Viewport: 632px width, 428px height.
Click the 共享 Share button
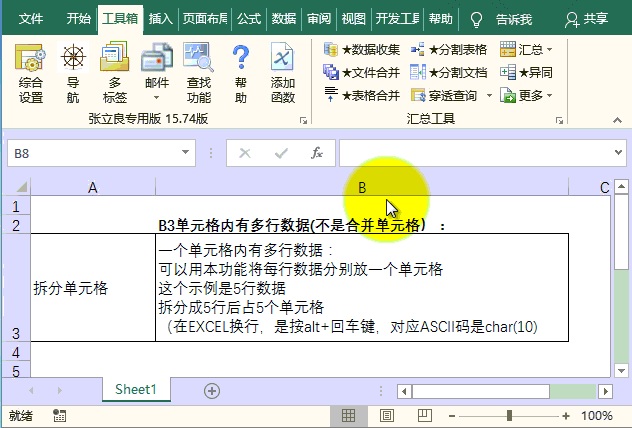coord(587,18)
